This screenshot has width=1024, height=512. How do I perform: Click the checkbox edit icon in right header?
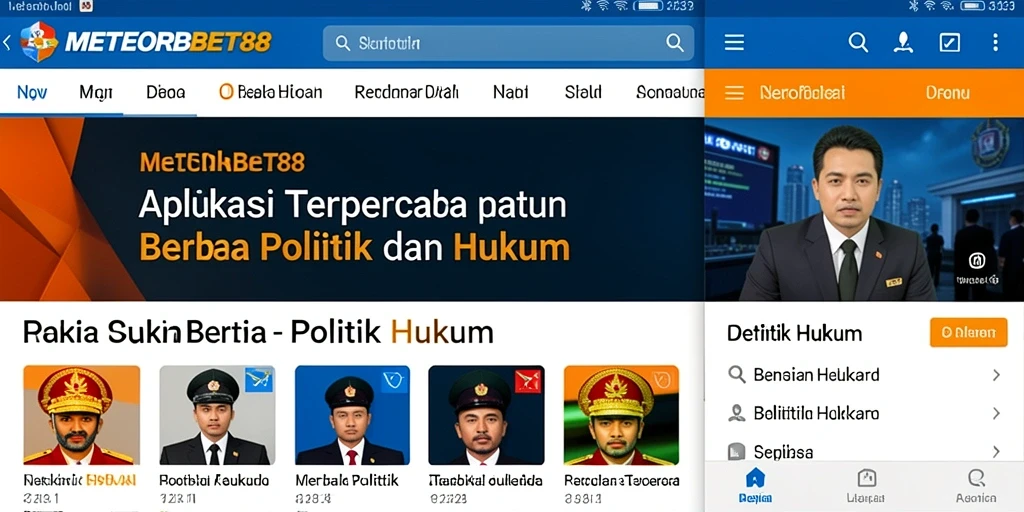[x=949, y=43]
